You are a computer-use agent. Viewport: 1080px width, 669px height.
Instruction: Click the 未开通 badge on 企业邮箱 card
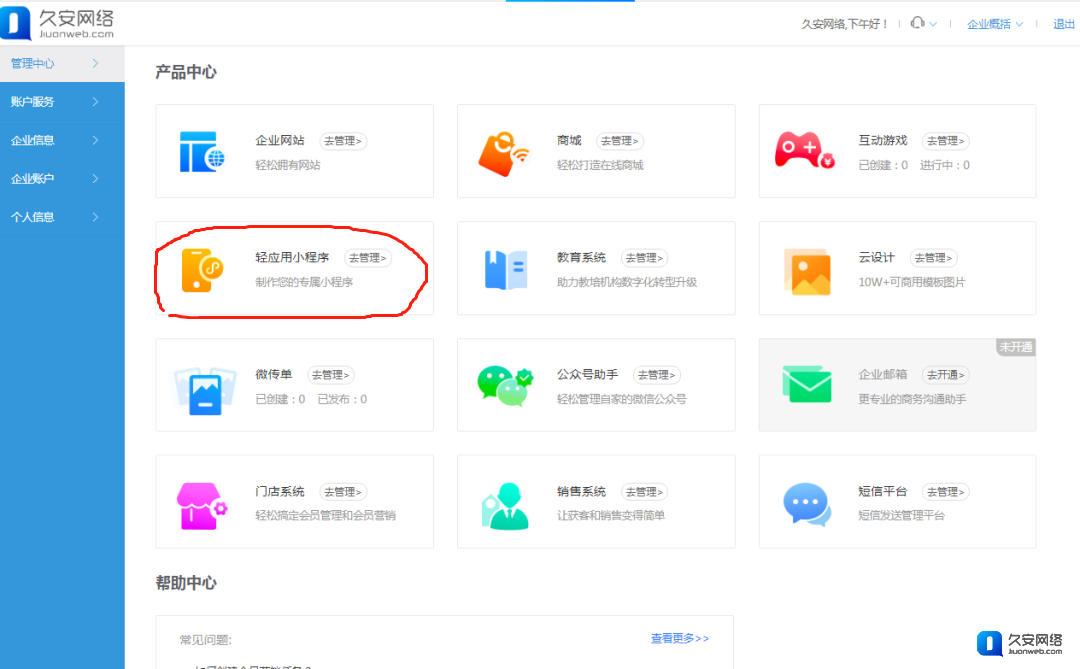(x=1016, y=347)
